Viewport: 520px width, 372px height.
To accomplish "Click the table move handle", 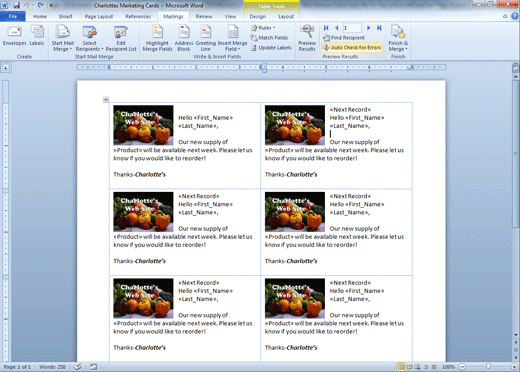I will [106, 99].
